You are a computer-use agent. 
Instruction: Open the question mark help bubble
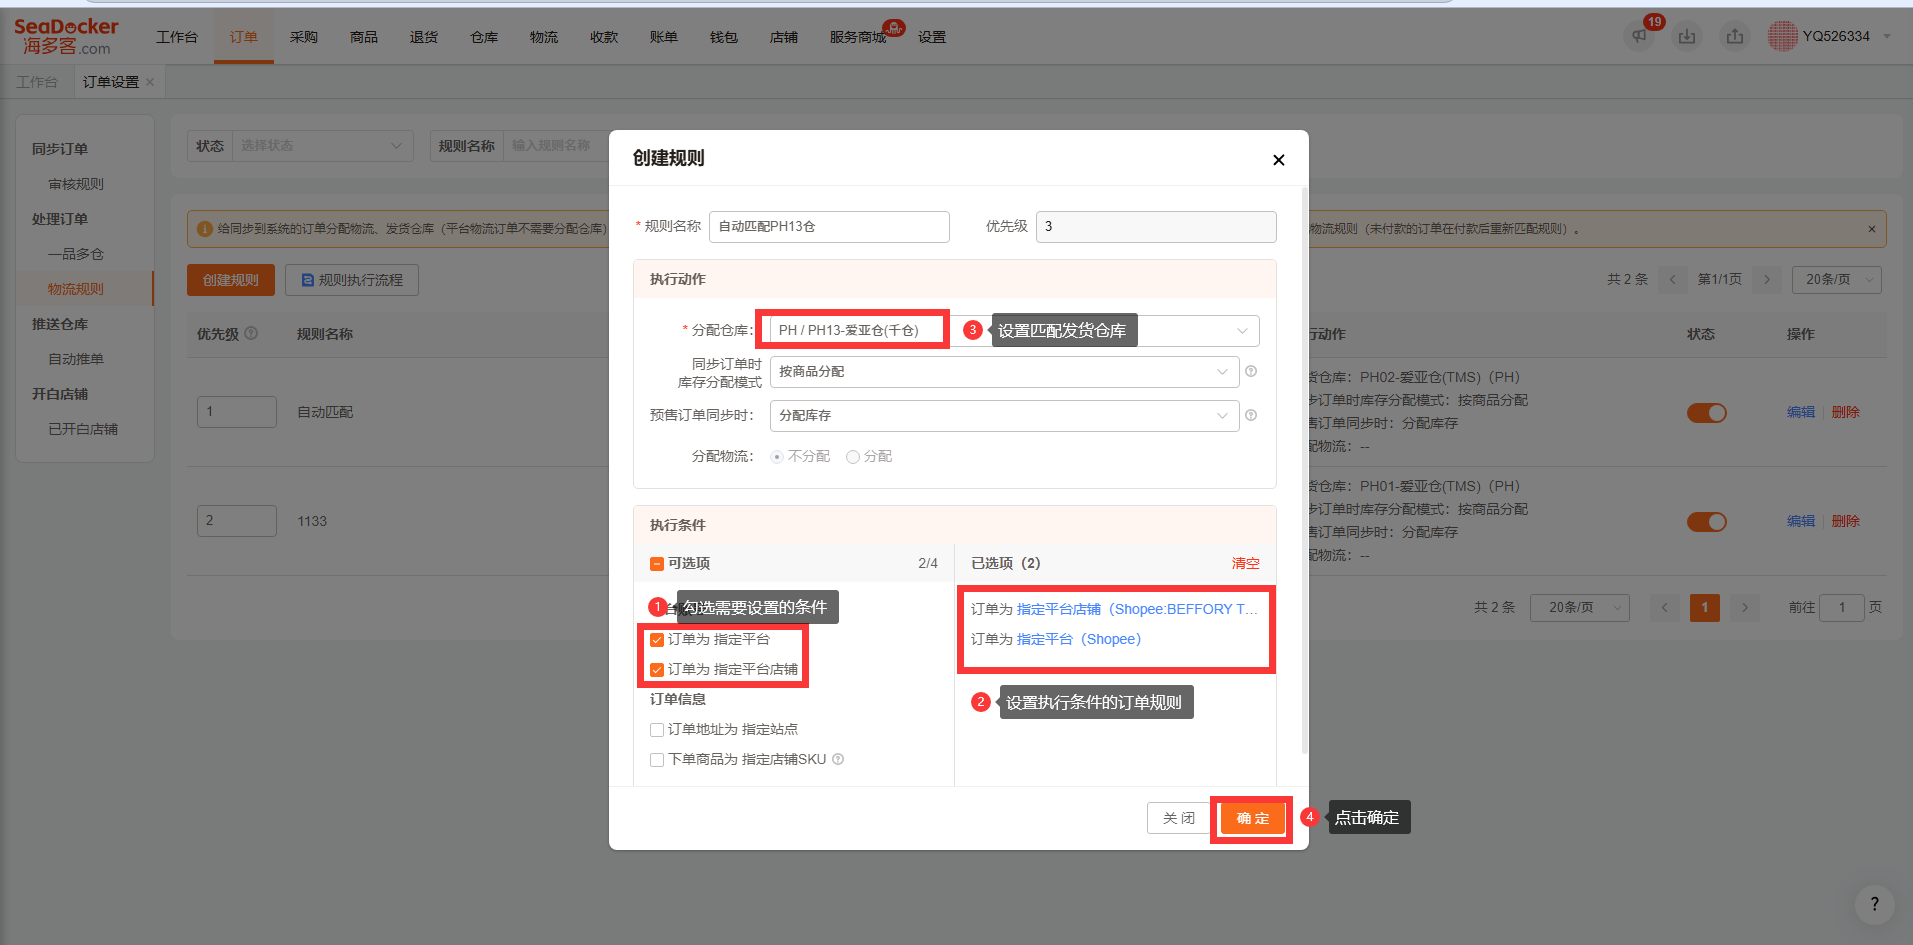click(x=1874, y=904)
